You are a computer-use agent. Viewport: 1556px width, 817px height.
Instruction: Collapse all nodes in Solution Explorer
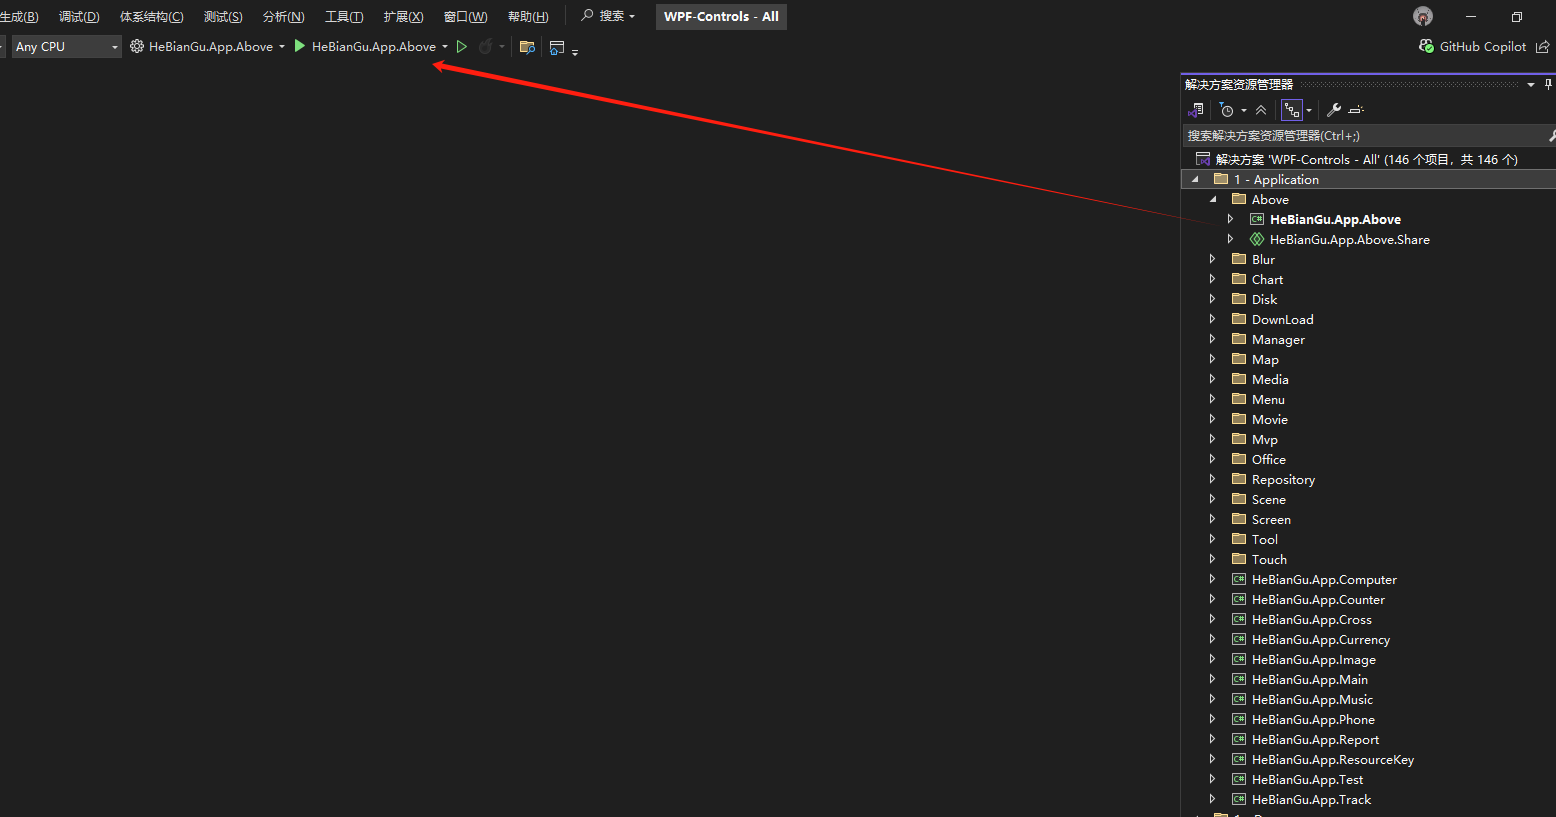click(x=1261, y=110)
